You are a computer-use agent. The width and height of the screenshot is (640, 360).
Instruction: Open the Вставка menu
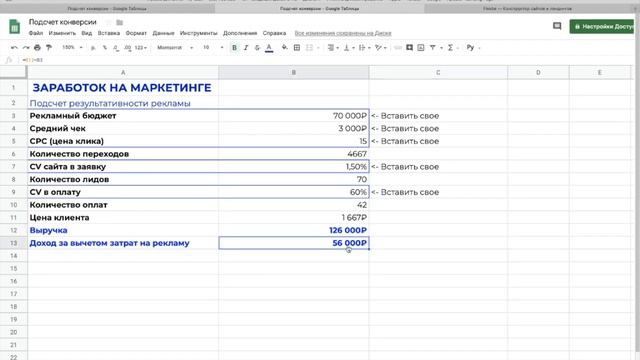point(109,33)
